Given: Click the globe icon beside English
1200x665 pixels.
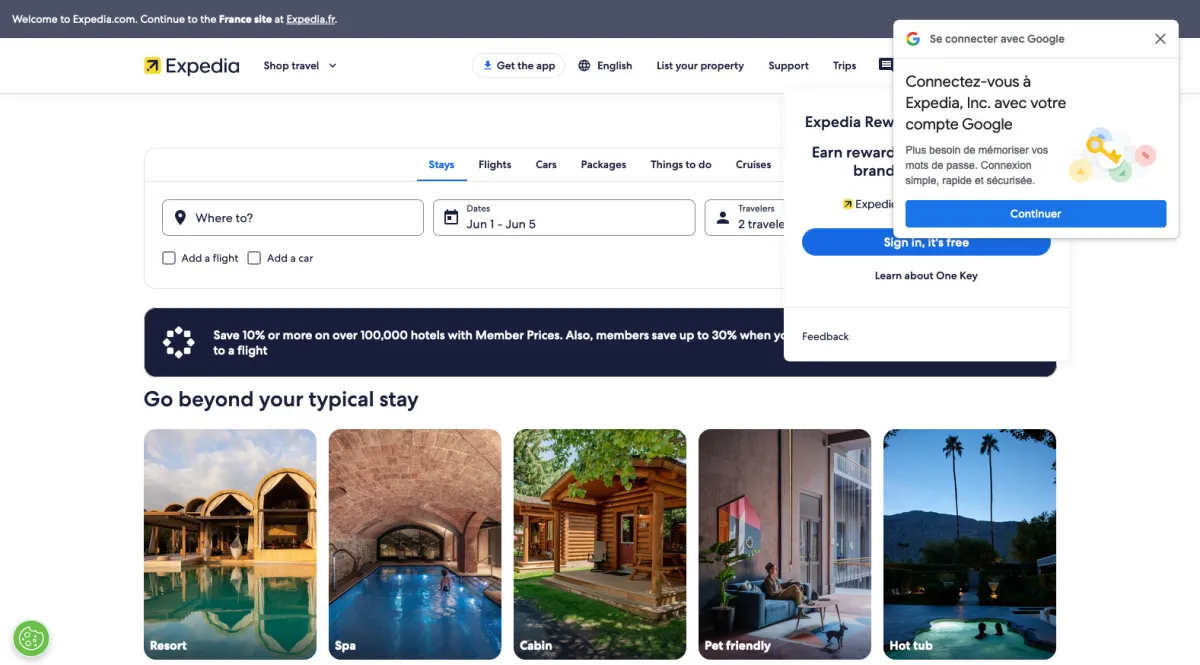Looking at the screenshot, I should pyautogui.click(x=584, y=66).
